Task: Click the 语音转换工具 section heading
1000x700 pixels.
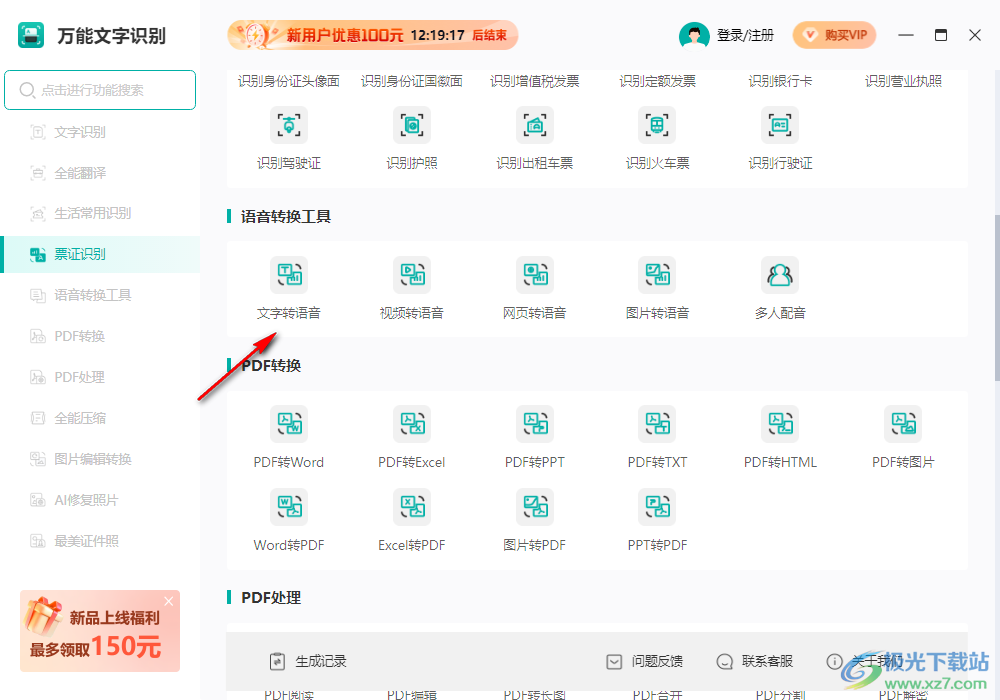Action: click(x=286, y=217)
